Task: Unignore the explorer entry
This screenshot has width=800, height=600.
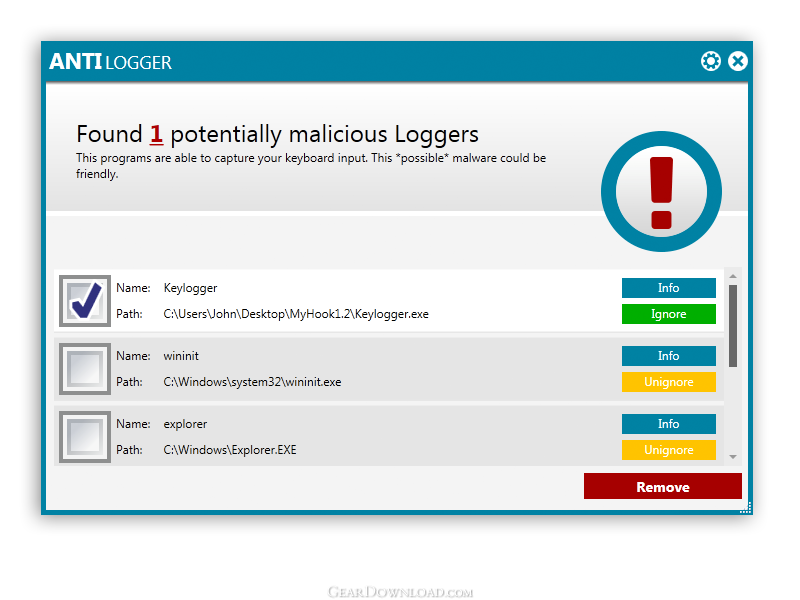Action: [668, 450]
